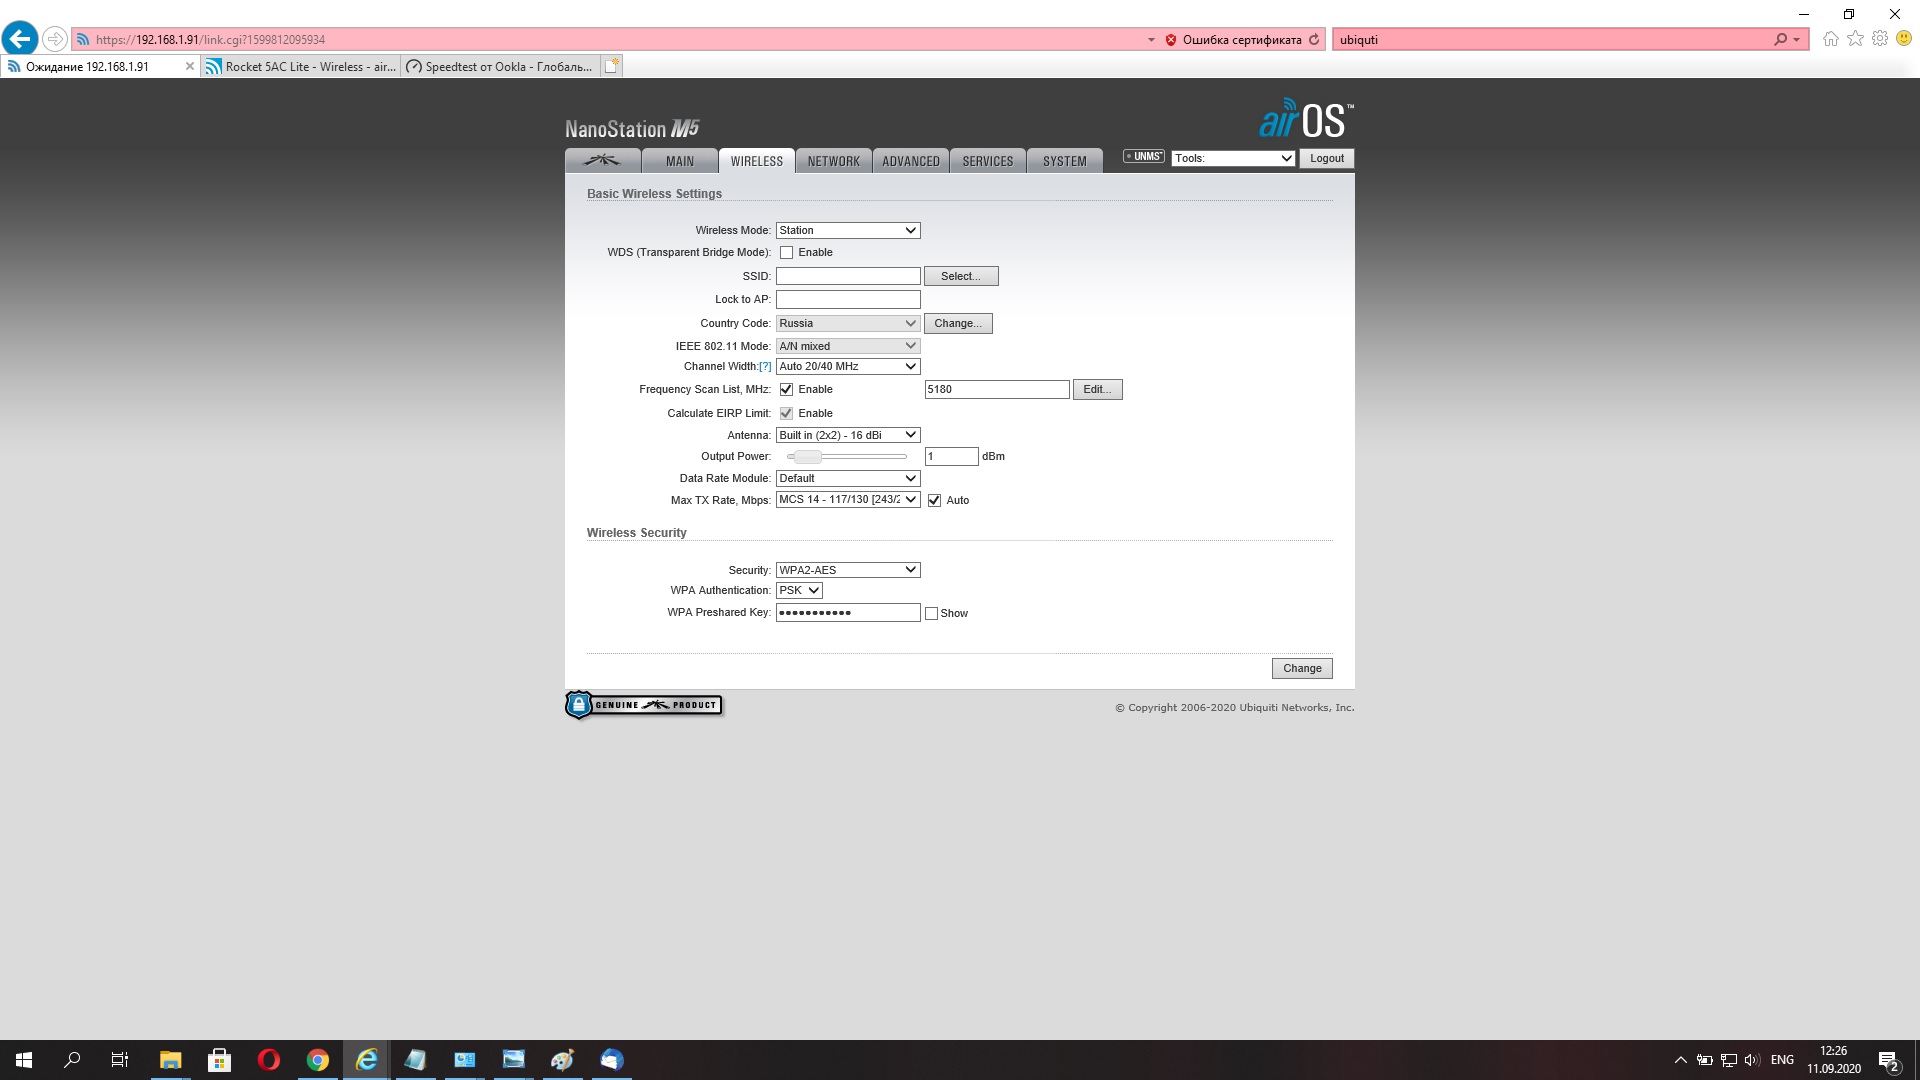The width and height of the screenshot is (1920, 1080).
Task: Click the certificate error shield icon
Action: (1171, 40)
